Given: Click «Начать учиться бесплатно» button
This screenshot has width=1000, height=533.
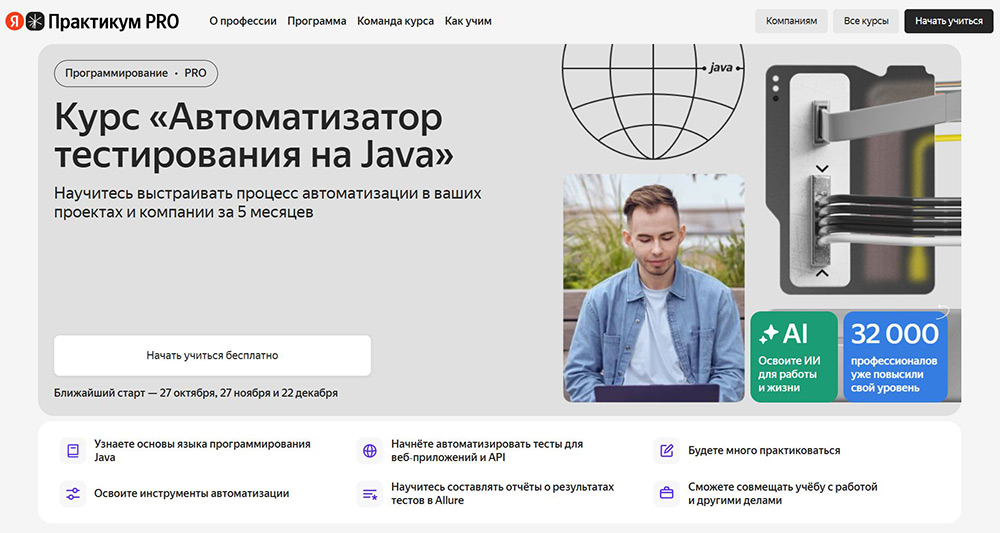Looking at the screenshot, I should pos(212,355).
